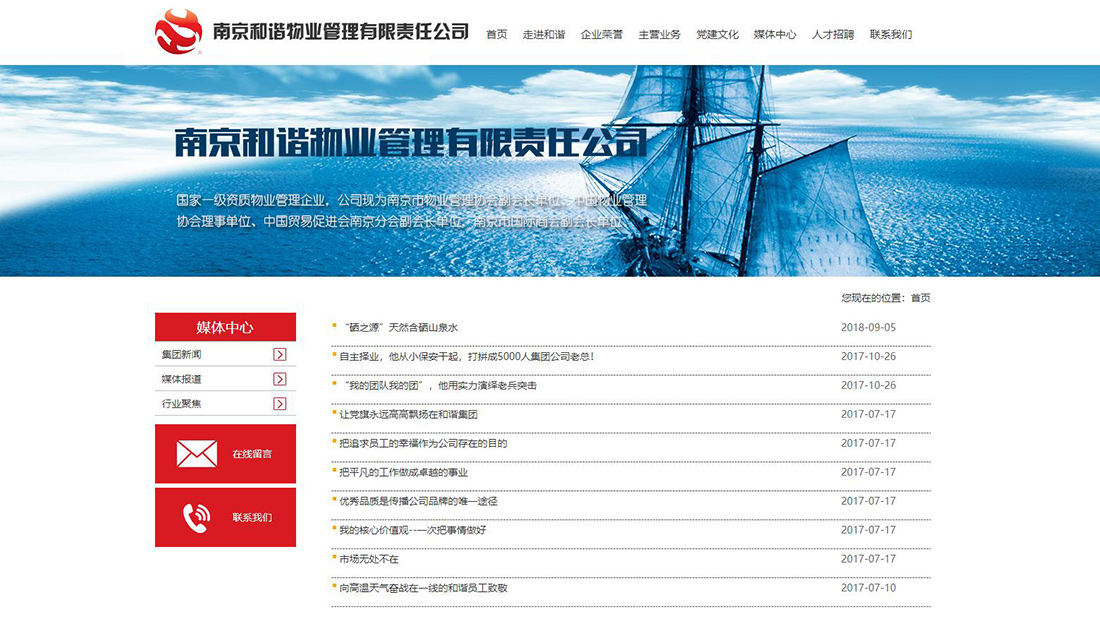Open the 党建文化 menu item

pos(717,33)
